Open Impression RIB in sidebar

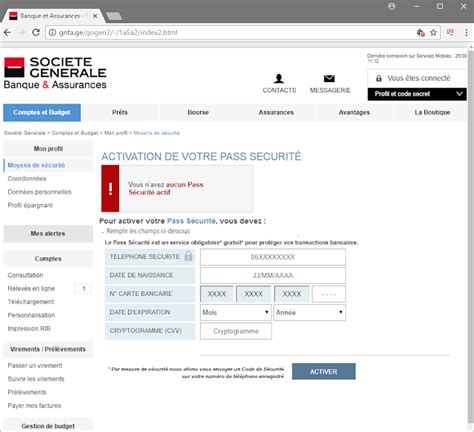29,329
